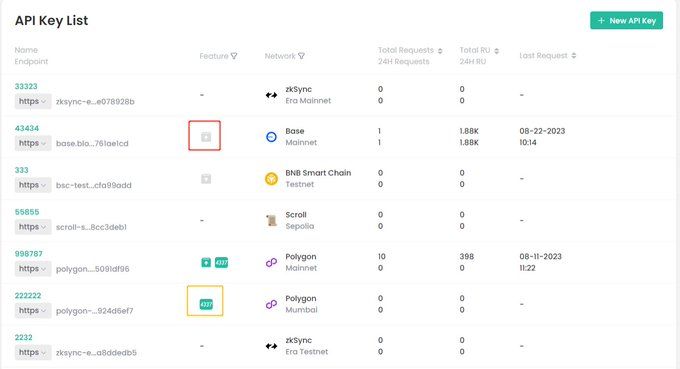Screen dimensions: 680x369
Task: Click the Era Testnet label
Action: tap(306, 352)
